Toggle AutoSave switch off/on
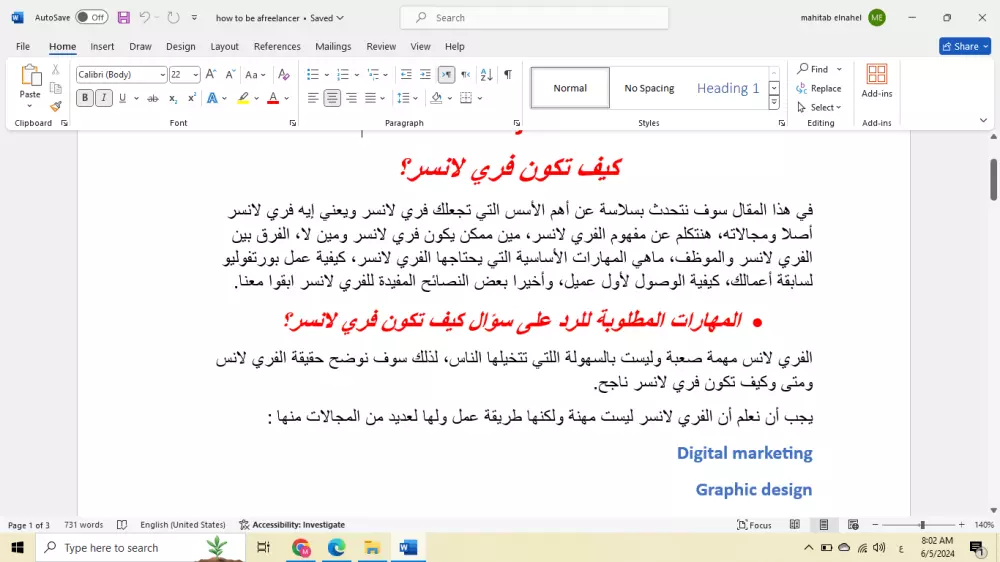The height and width of the screenshot is (562, 1000). point(91,18)
